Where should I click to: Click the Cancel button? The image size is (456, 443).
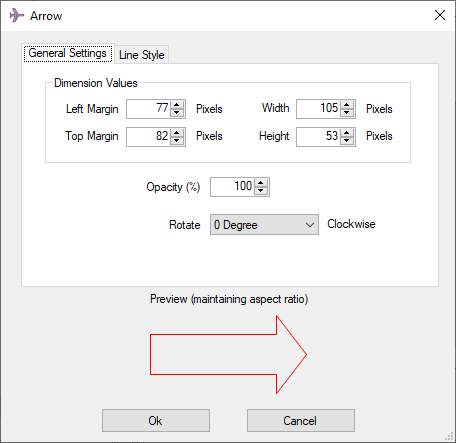[301, 421]
